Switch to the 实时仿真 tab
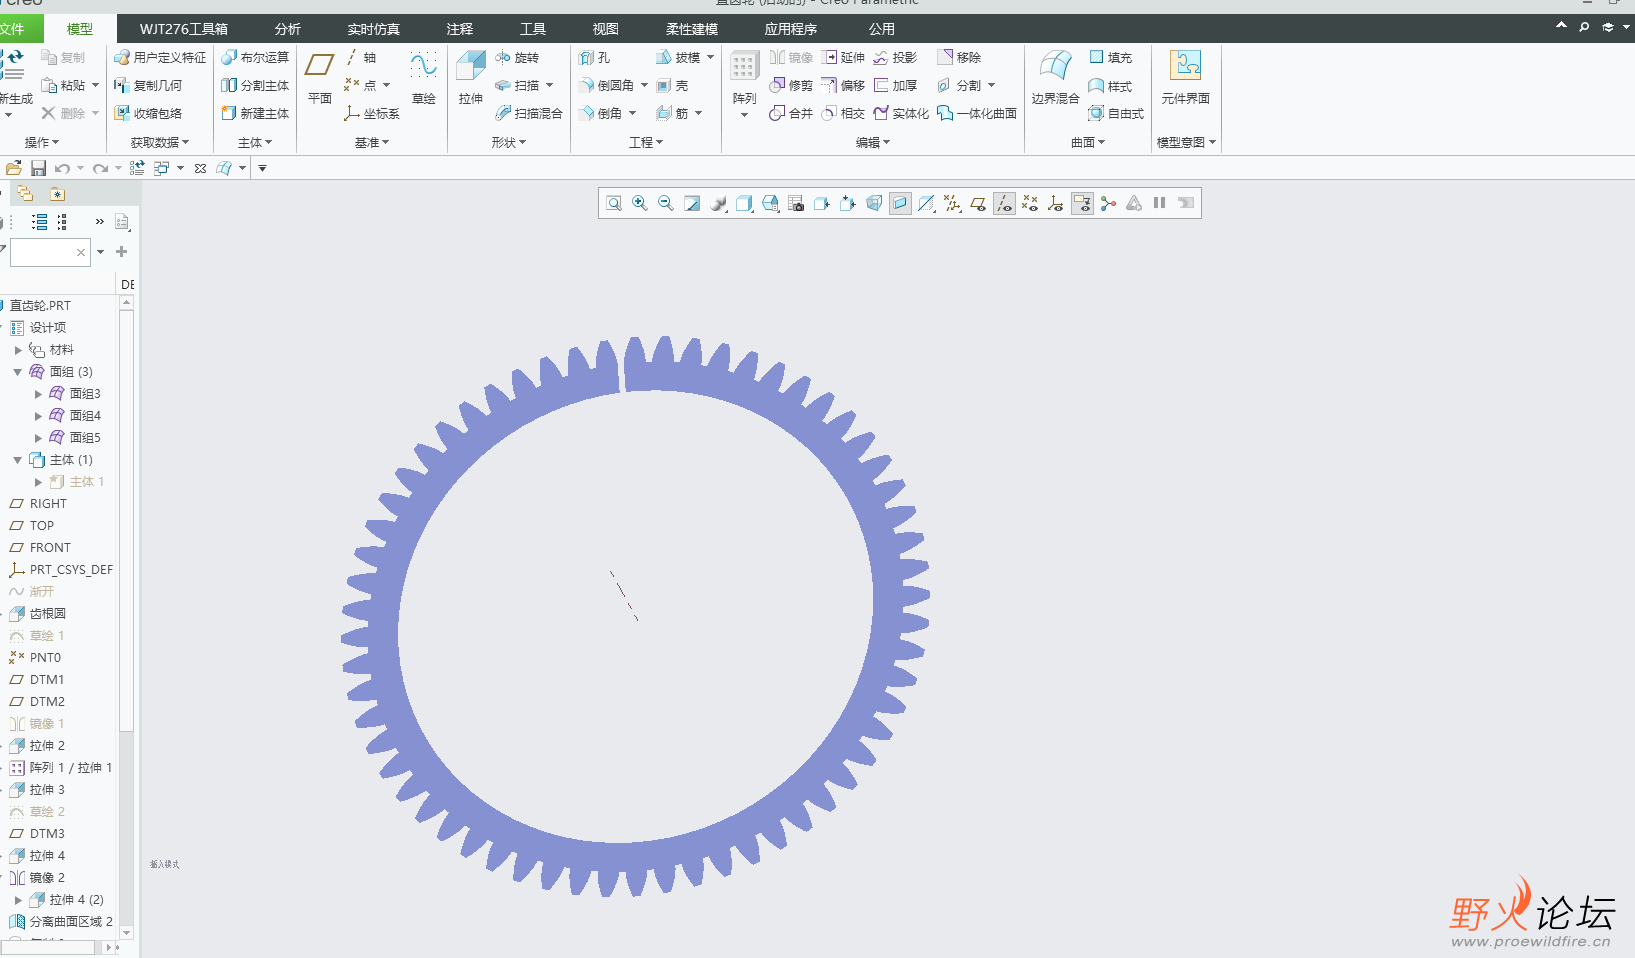Image resolution: width=1635 pixels, height=958 pixels. pos(374,29)
